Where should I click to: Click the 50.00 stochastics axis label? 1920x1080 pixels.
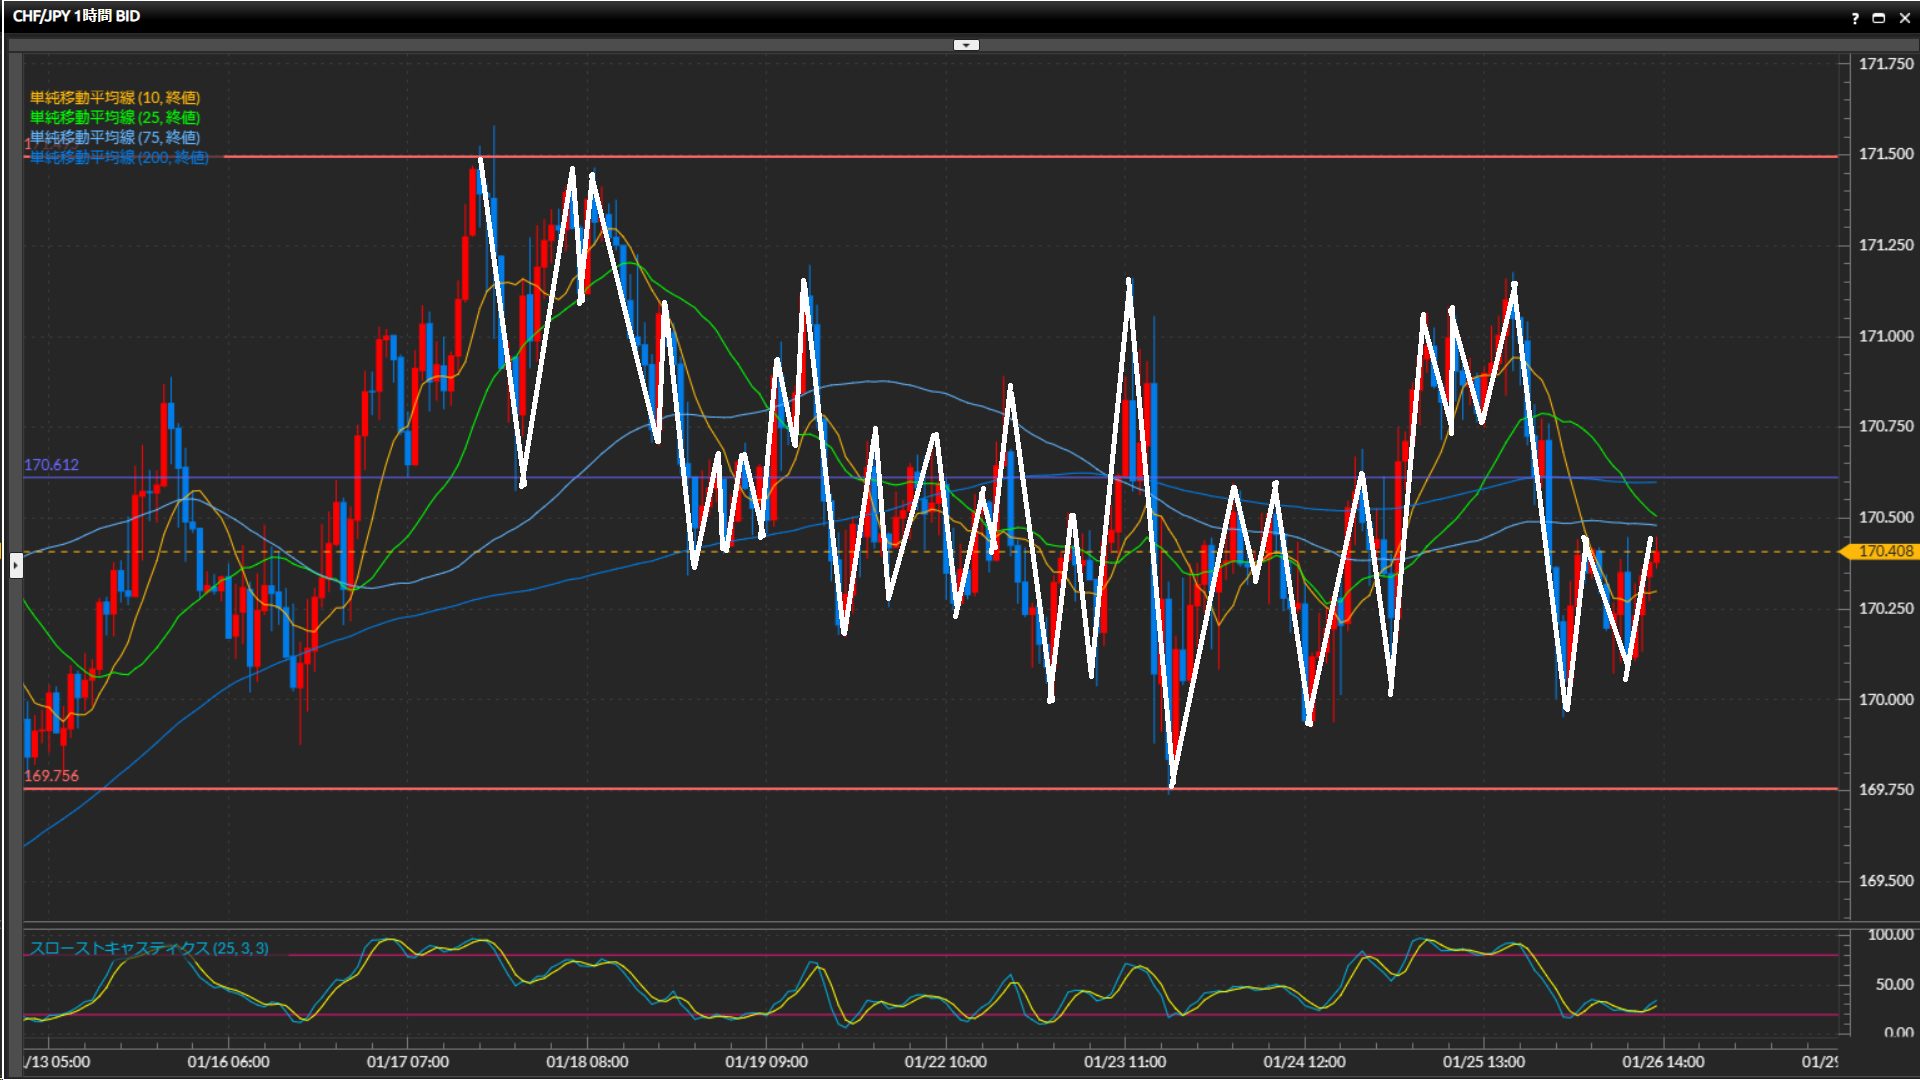(1893, 985)
